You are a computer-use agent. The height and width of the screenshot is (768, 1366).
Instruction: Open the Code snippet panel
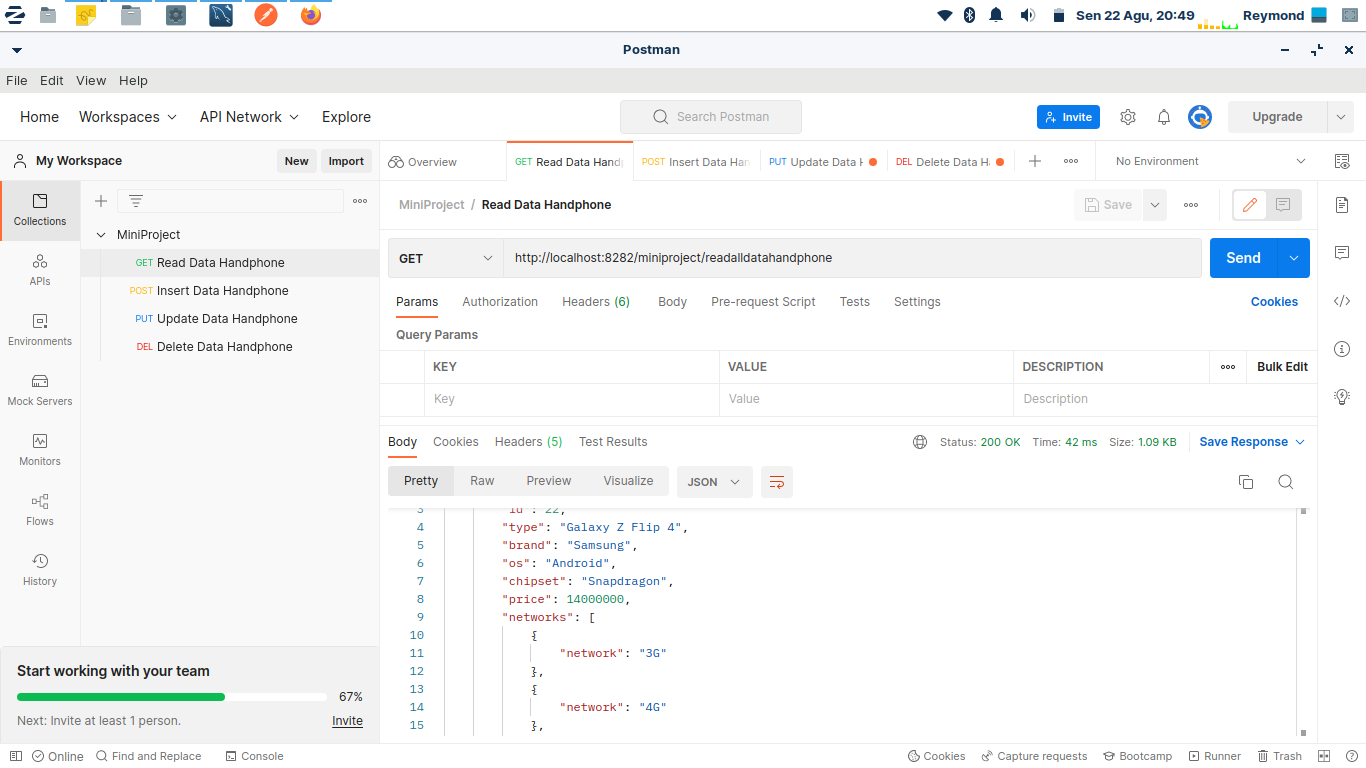point(1342,301)
